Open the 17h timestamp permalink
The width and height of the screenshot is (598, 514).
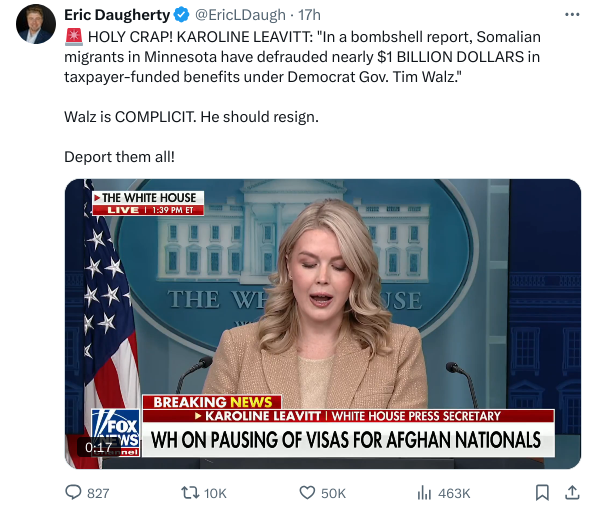click(309, 15)
